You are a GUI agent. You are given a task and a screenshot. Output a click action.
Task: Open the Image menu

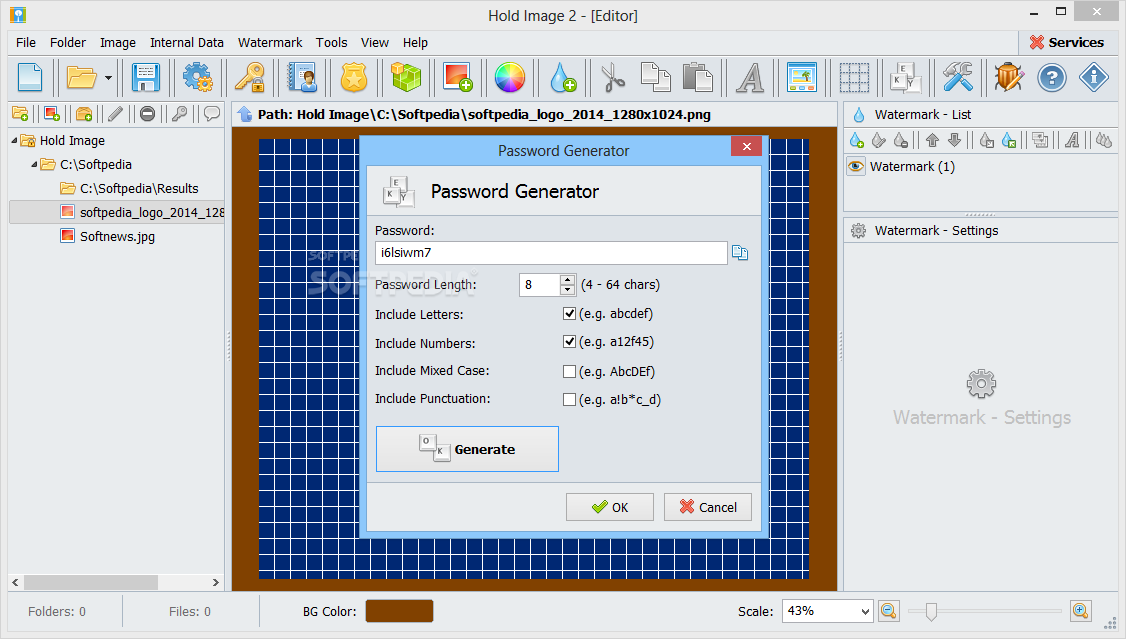(x=118, y=42)
